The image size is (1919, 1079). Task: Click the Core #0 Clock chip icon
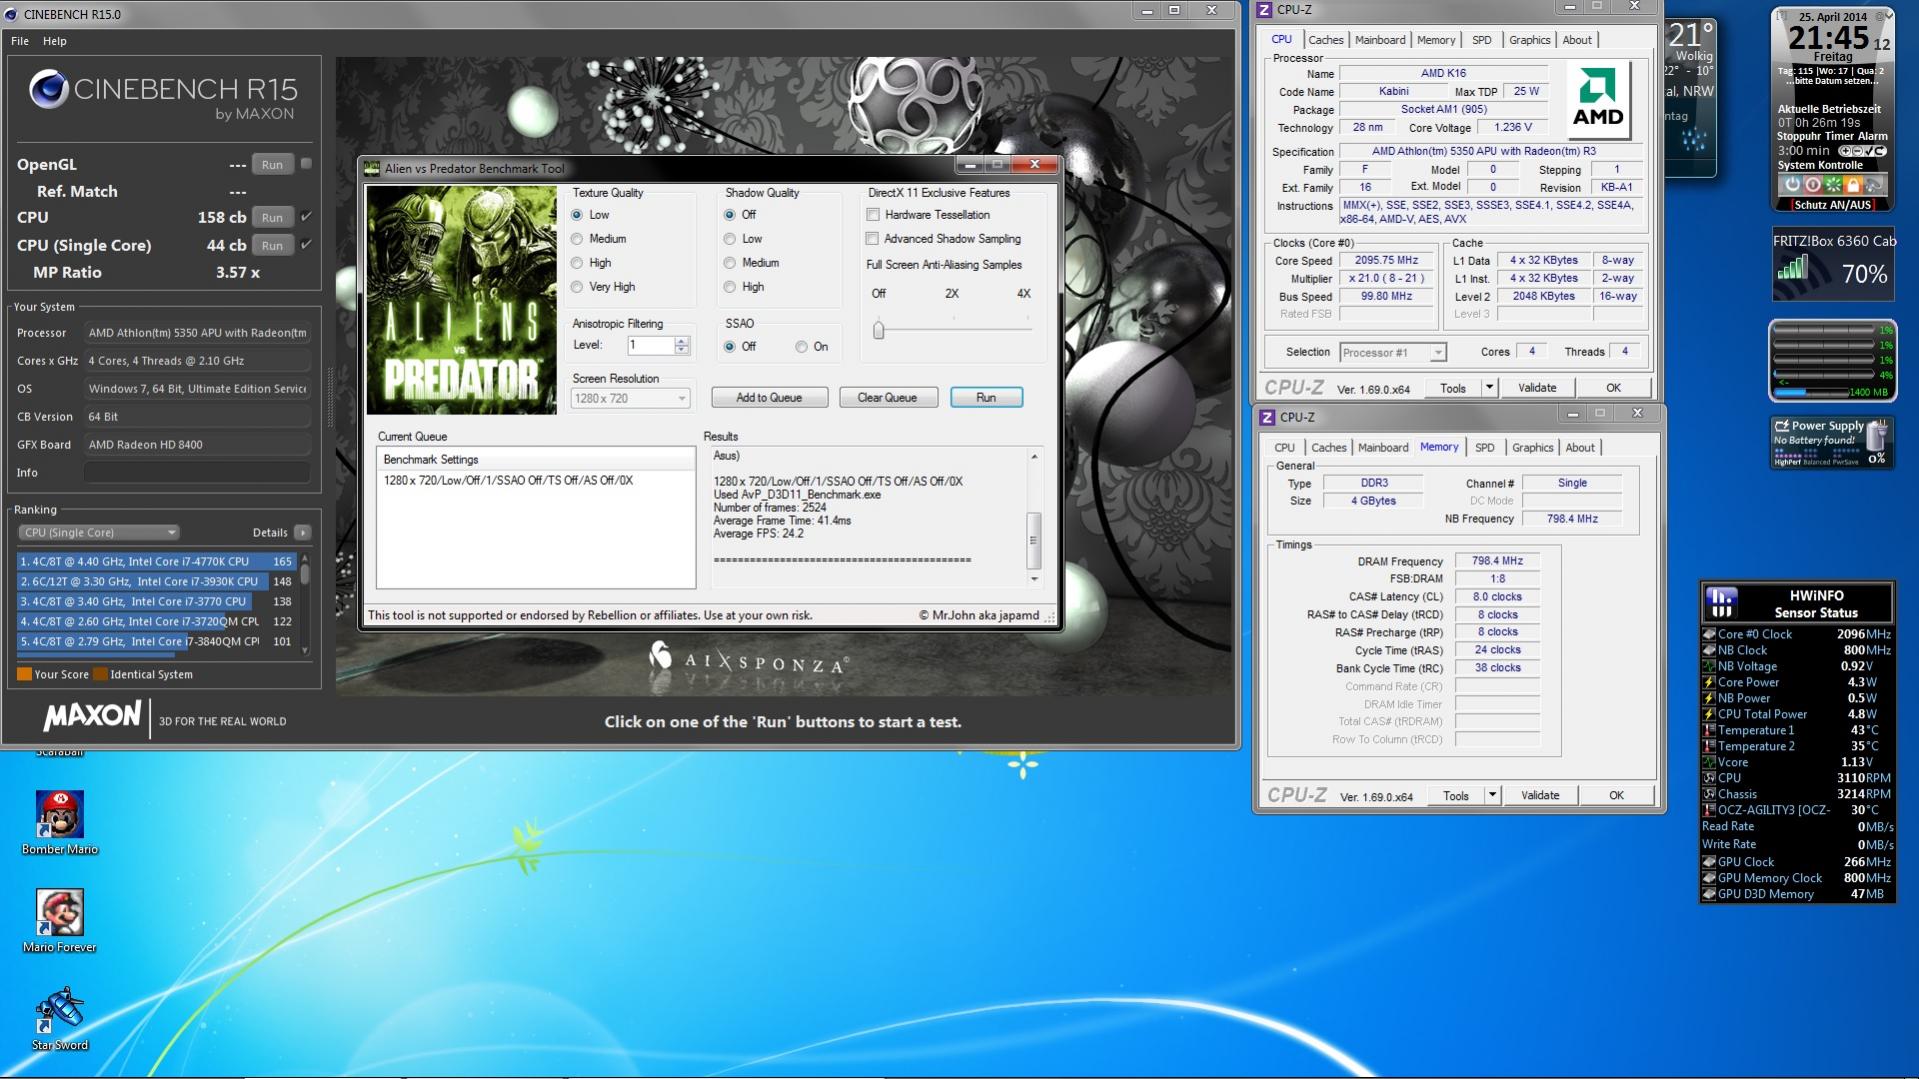coord(1709,634)
